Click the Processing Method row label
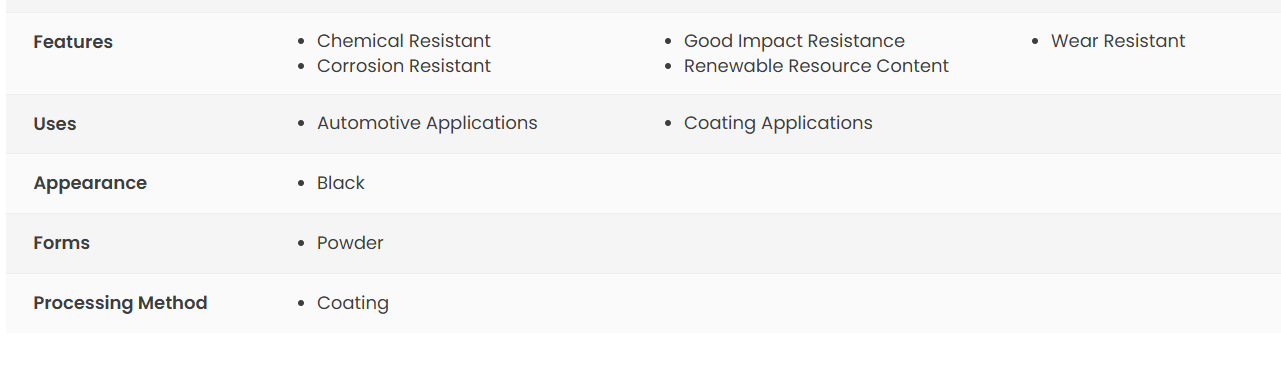 click(x=120, y=303)
